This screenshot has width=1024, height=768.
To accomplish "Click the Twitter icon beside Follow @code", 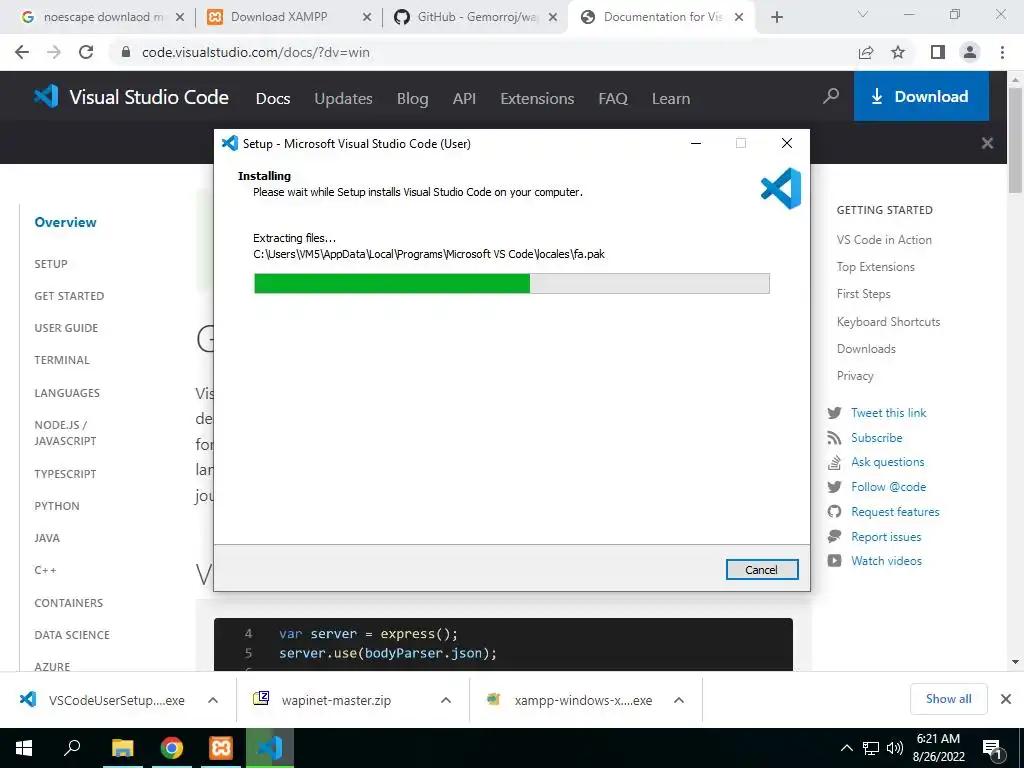I will click(x=834, y=487).
